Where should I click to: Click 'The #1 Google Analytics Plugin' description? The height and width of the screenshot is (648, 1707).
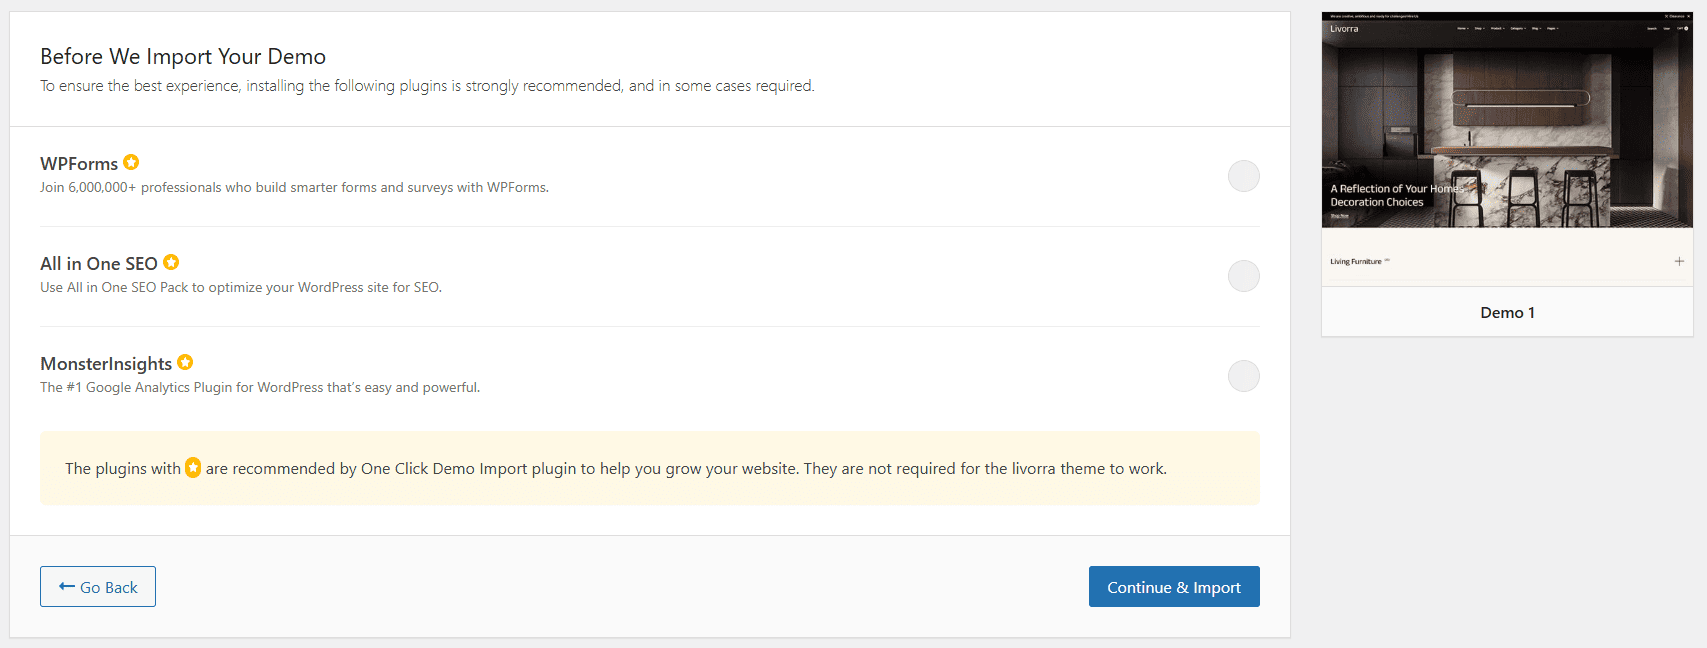click(x=260, y=387)
